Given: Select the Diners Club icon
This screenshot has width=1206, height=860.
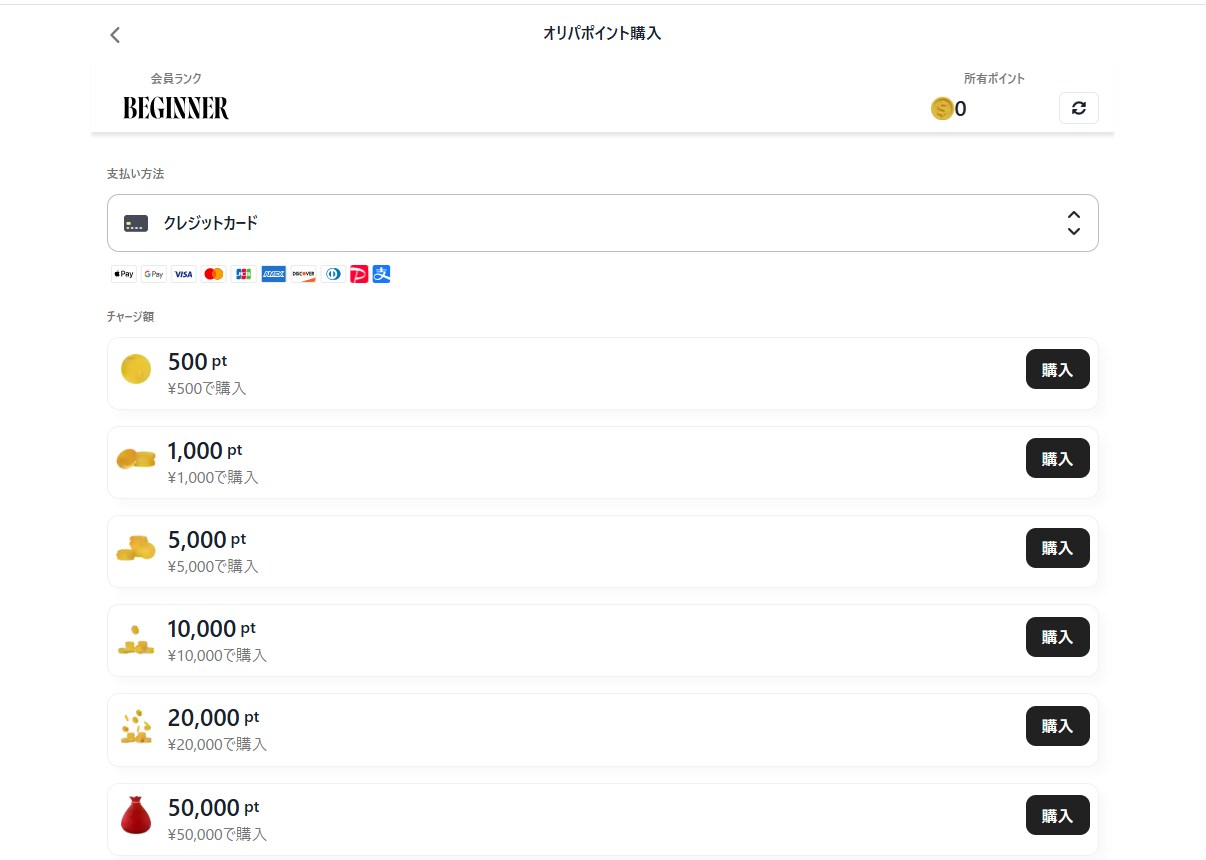Looking at the screenshot, I should click(333, 273).
